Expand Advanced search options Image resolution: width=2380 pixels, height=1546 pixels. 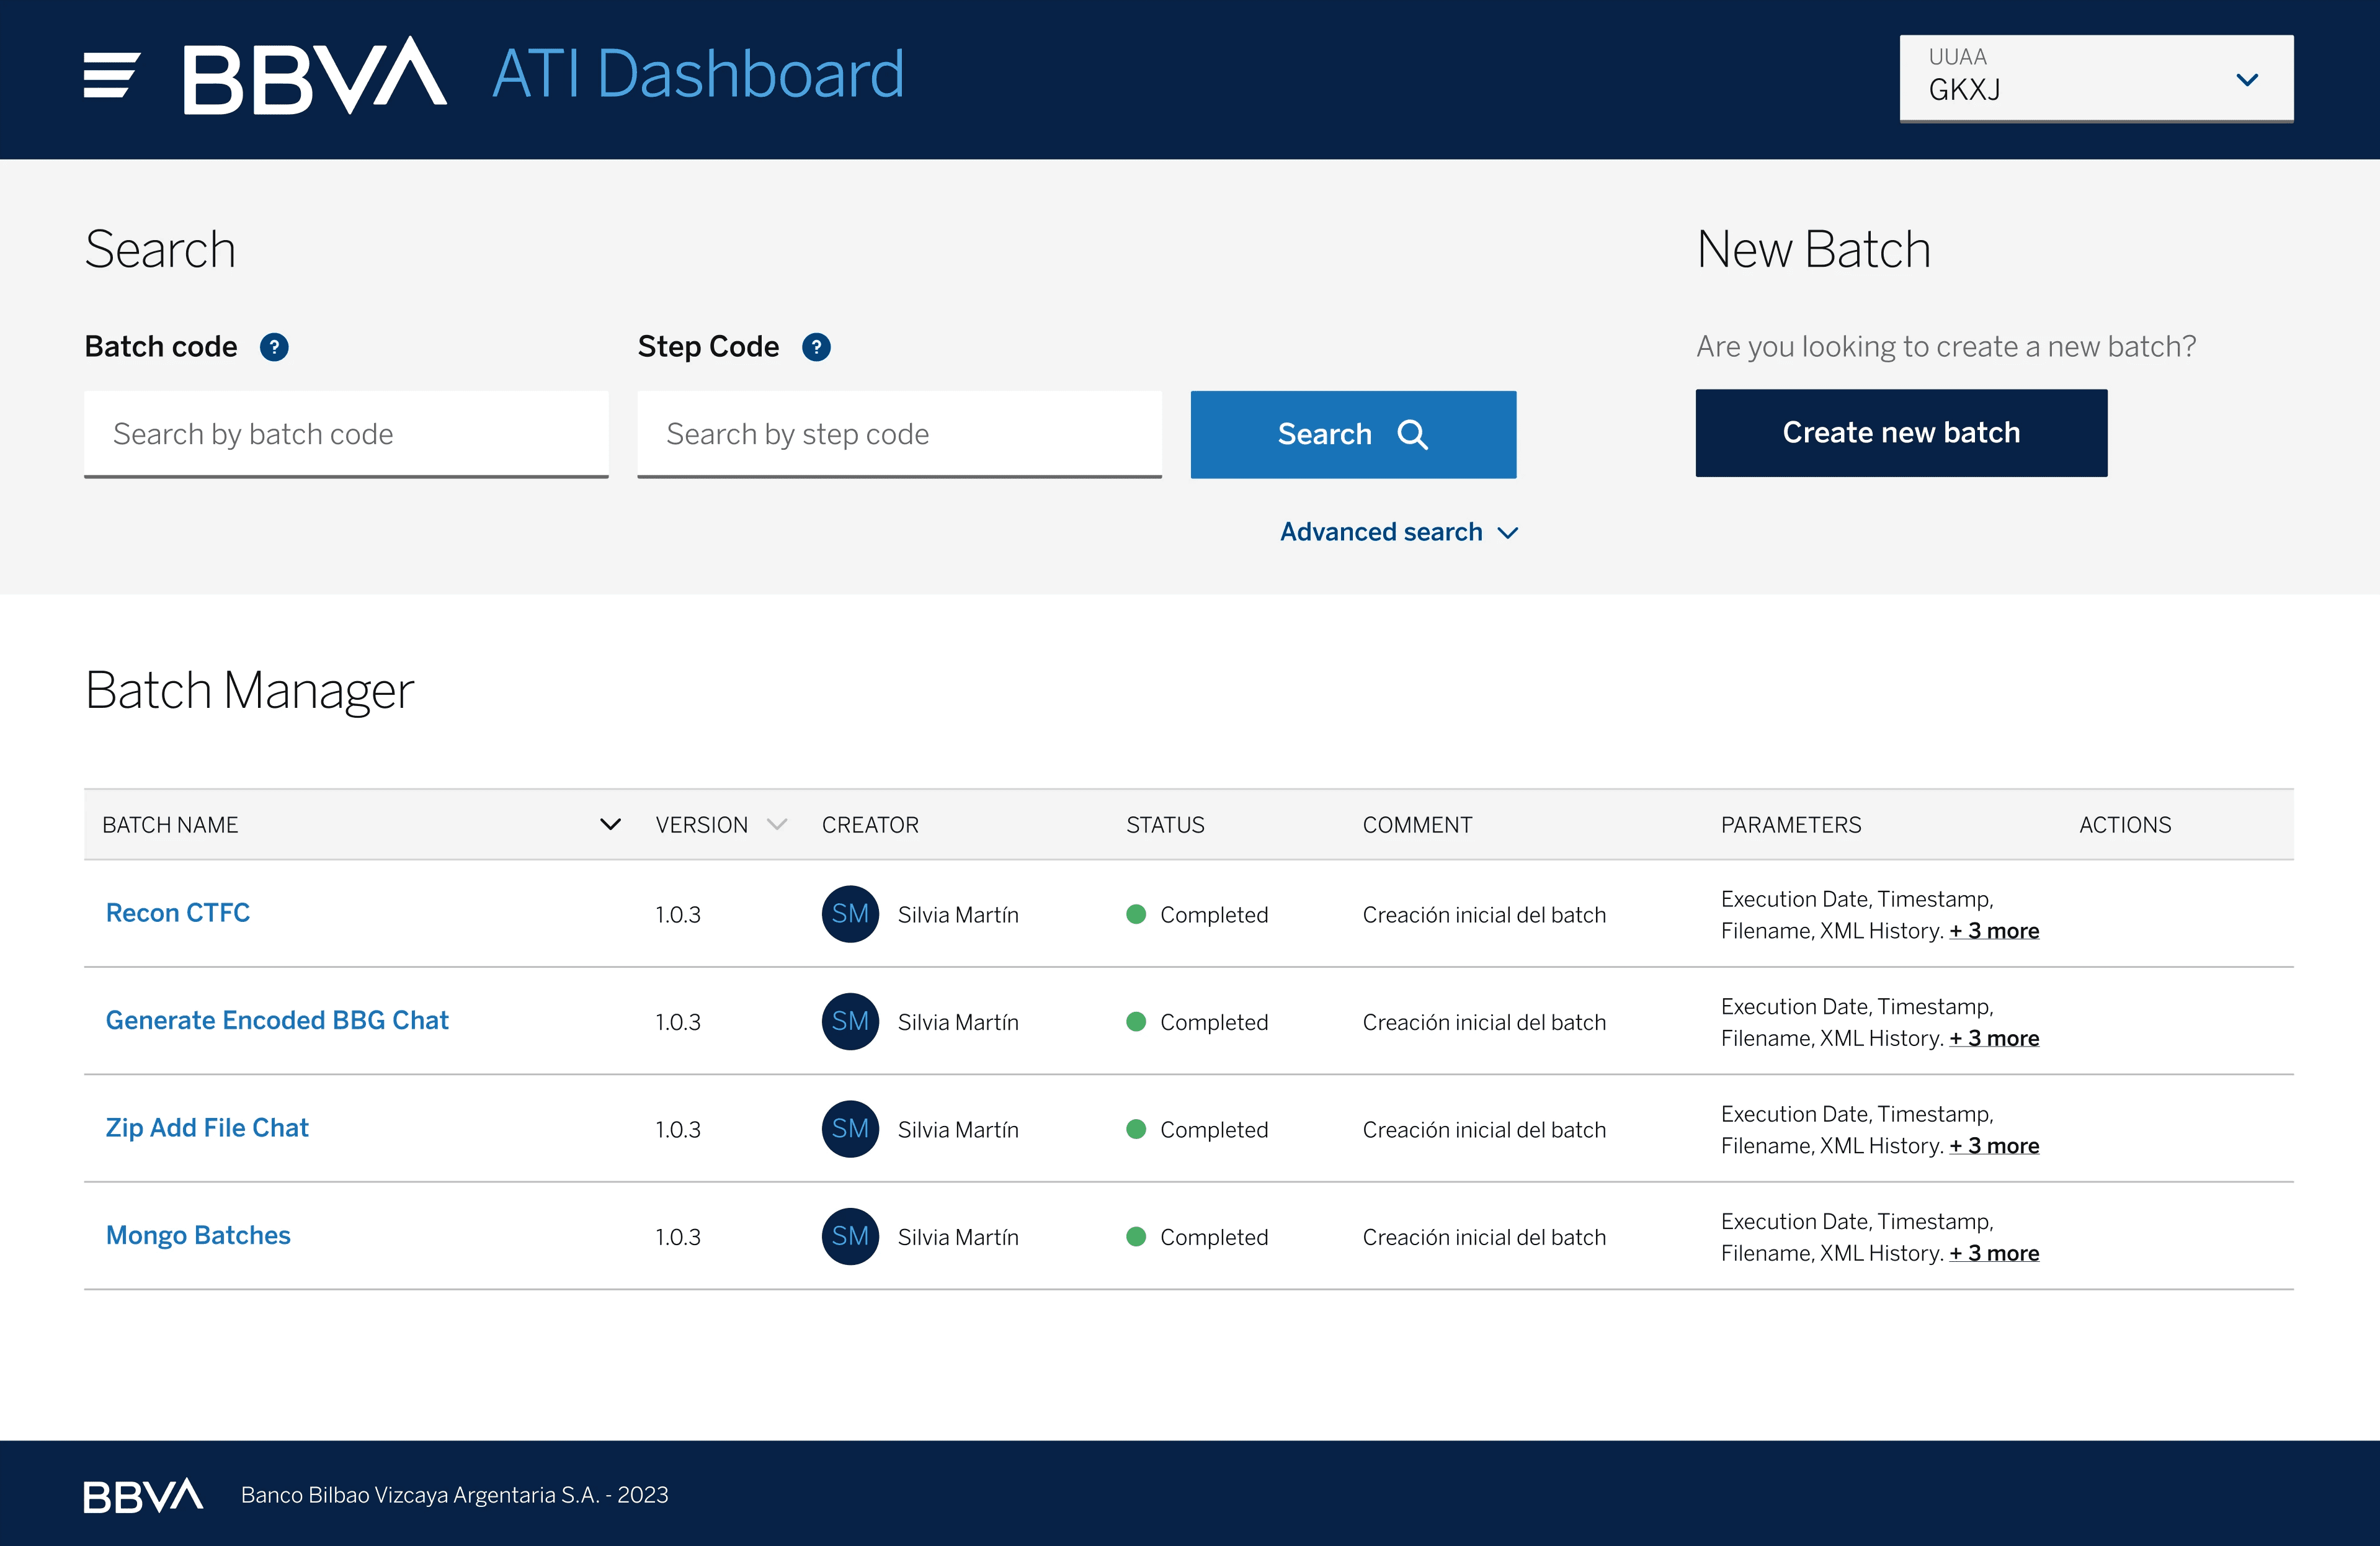coord(1398,532)
